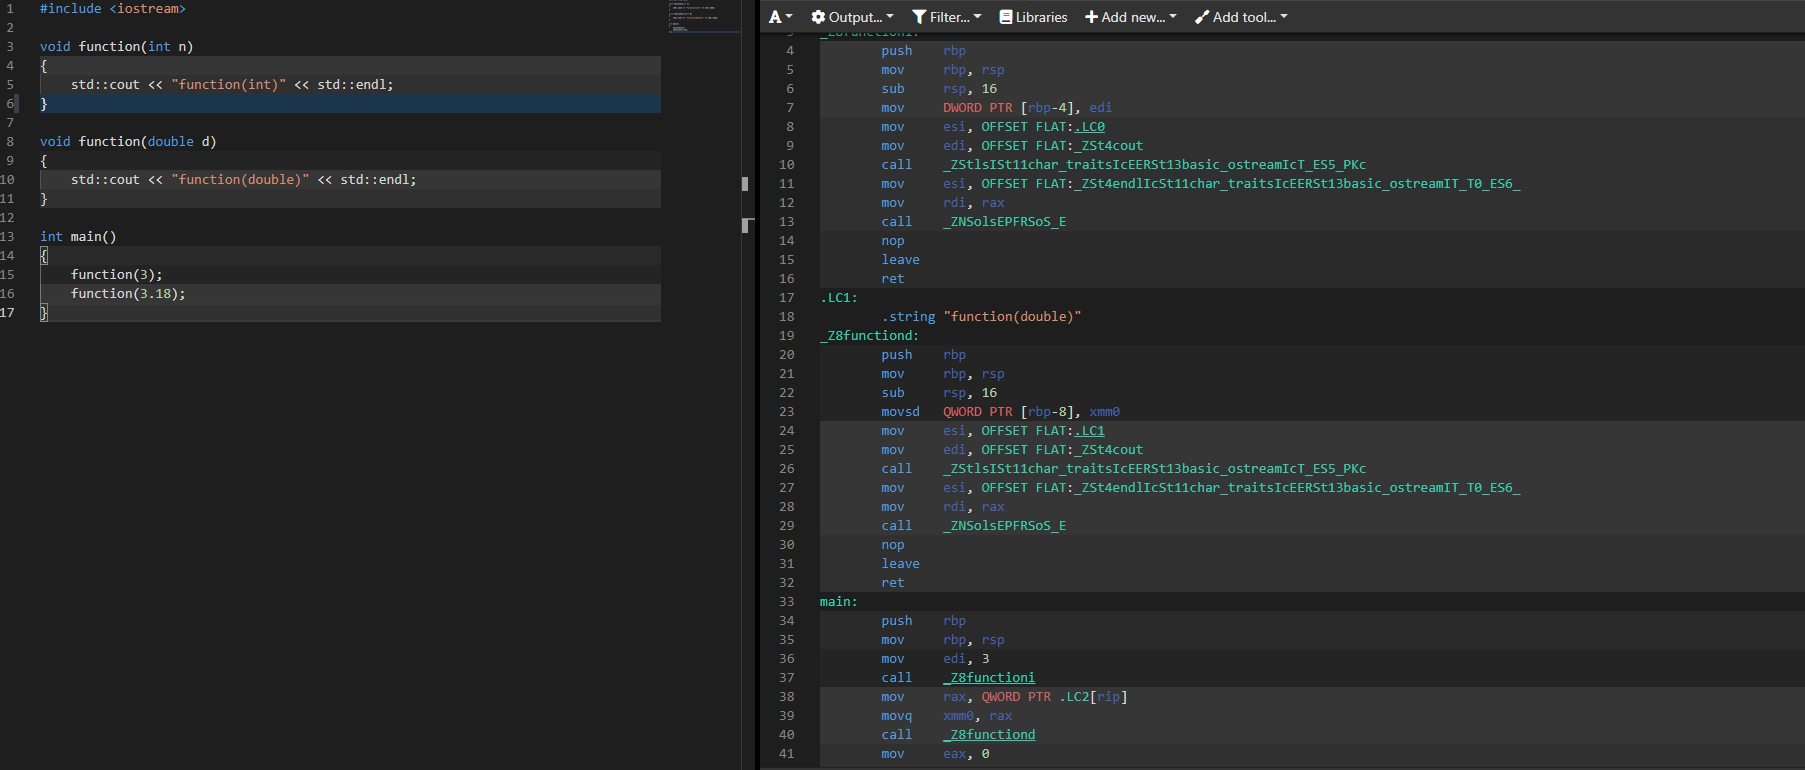Click the 'nop' instruction on assembly line 30

tap(892, 545)
